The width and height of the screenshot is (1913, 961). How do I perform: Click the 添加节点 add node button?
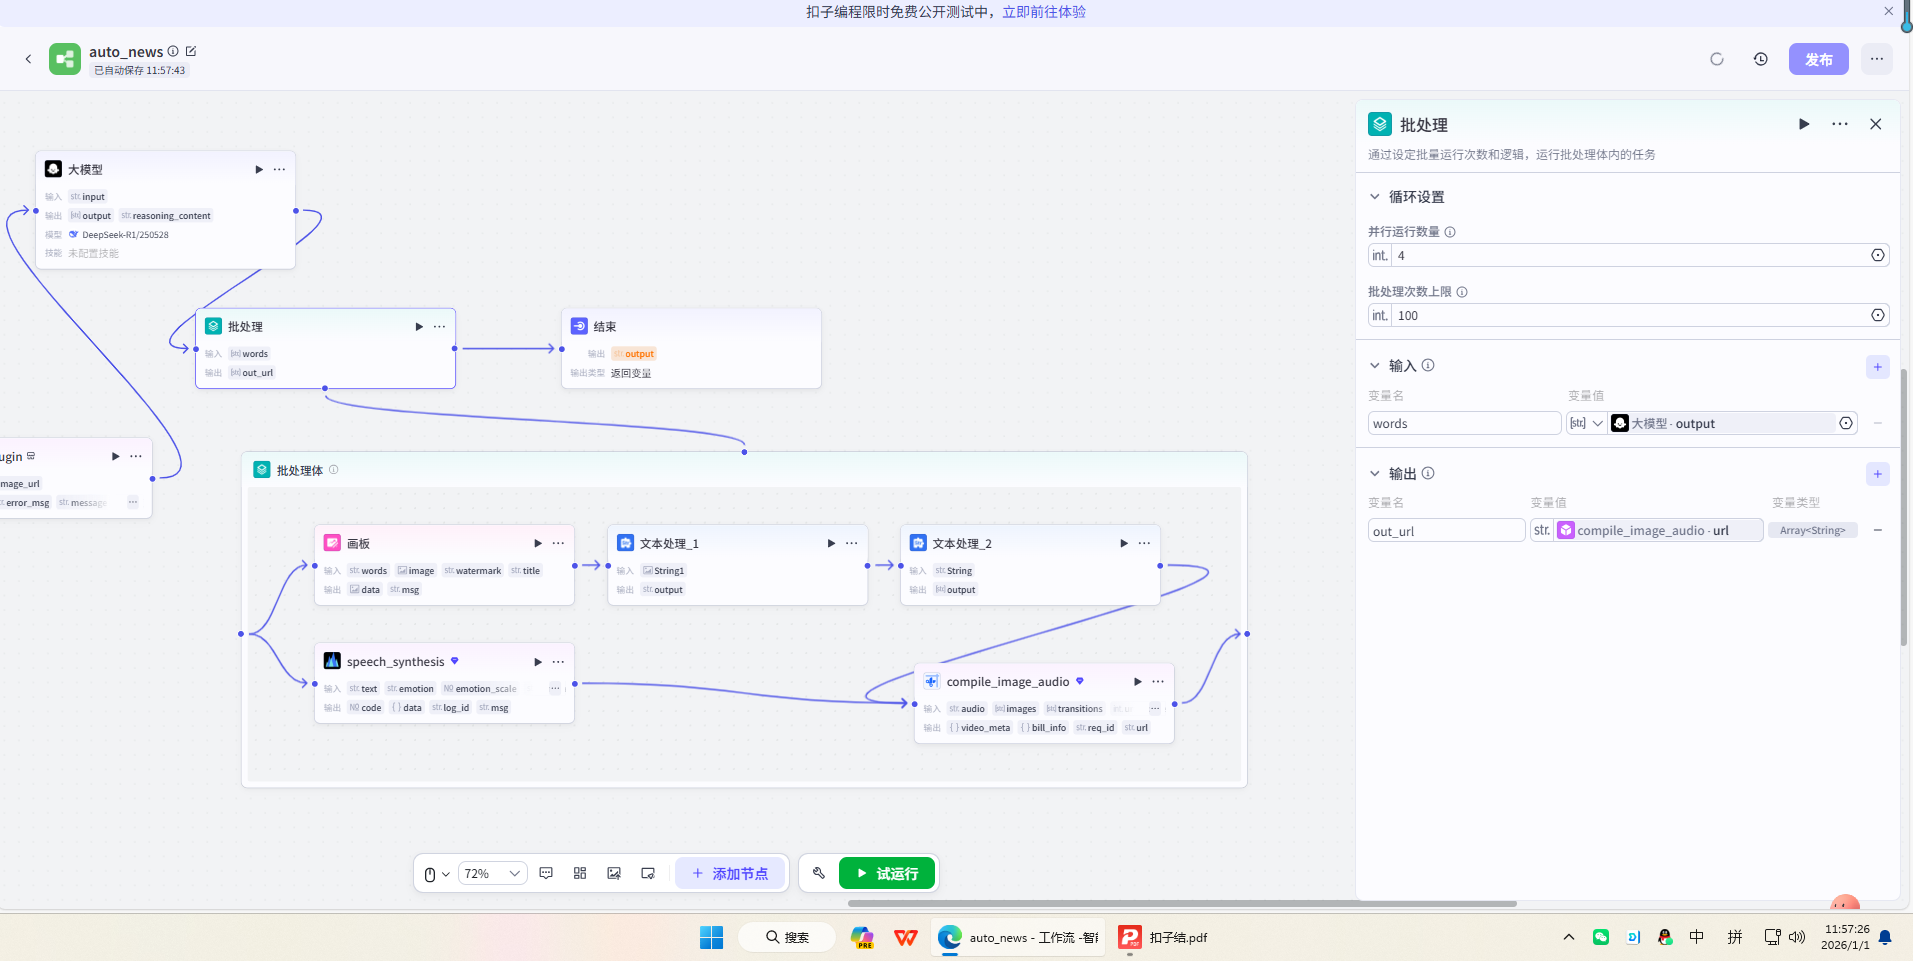click(x=730, y=874)
